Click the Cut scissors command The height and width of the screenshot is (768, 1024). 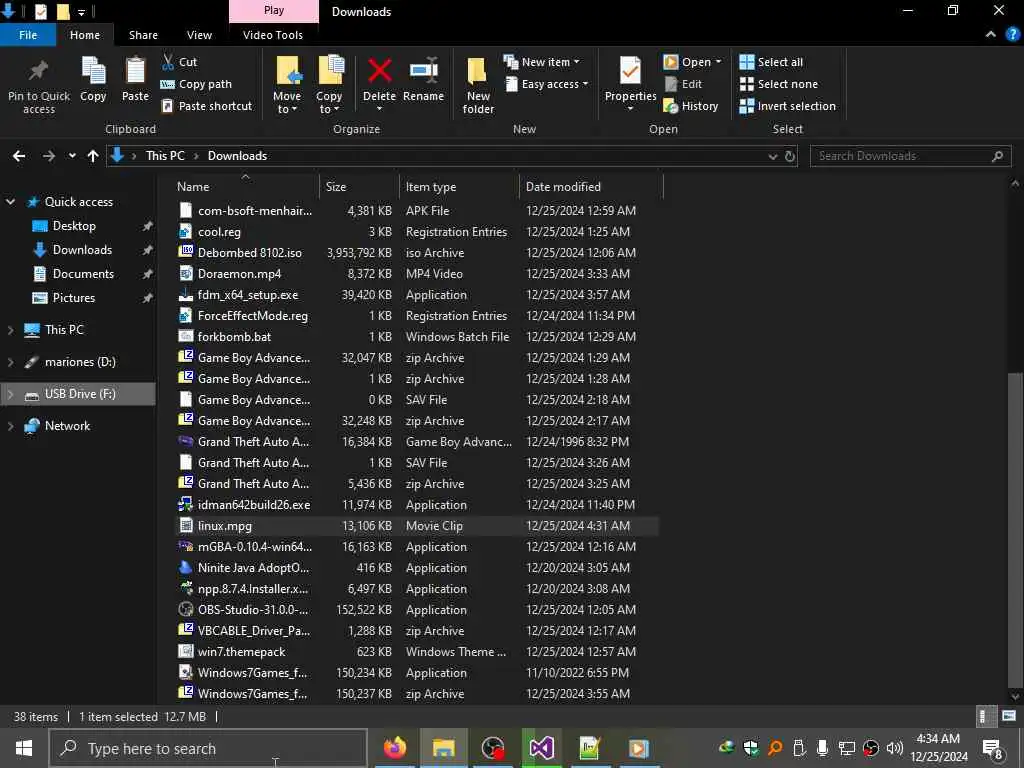179,62
